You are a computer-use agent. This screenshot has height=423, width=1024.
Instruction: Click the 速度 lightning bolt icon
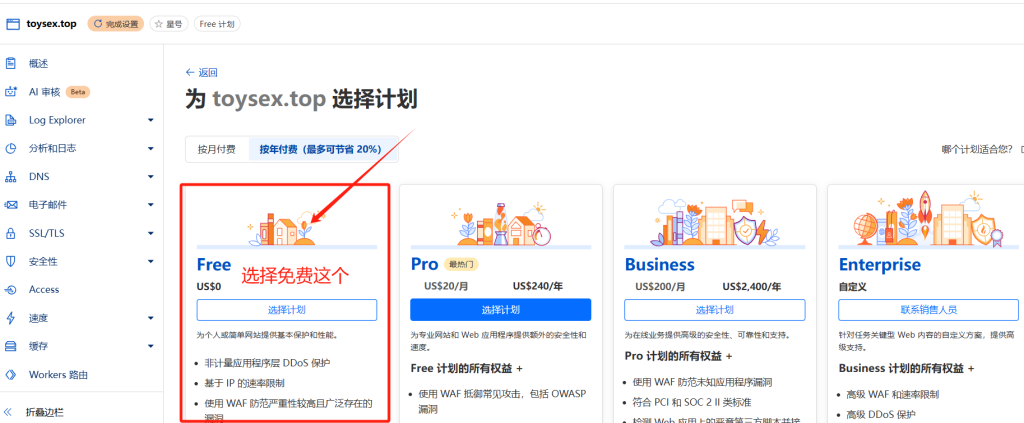pos(10,318)
